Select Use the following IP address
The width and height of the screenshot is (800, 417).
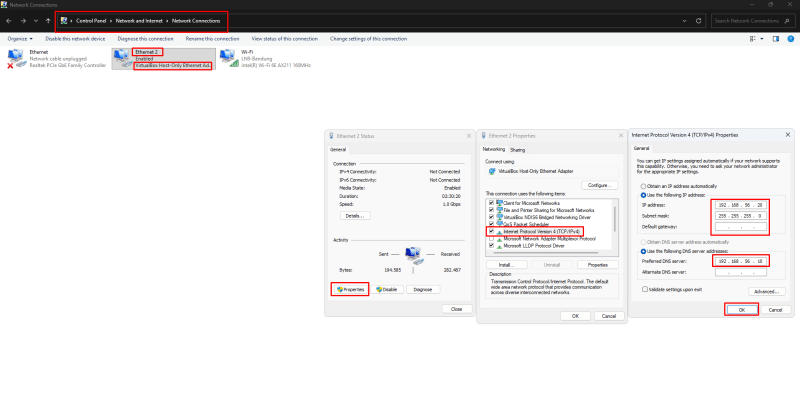tap(643, 195)
